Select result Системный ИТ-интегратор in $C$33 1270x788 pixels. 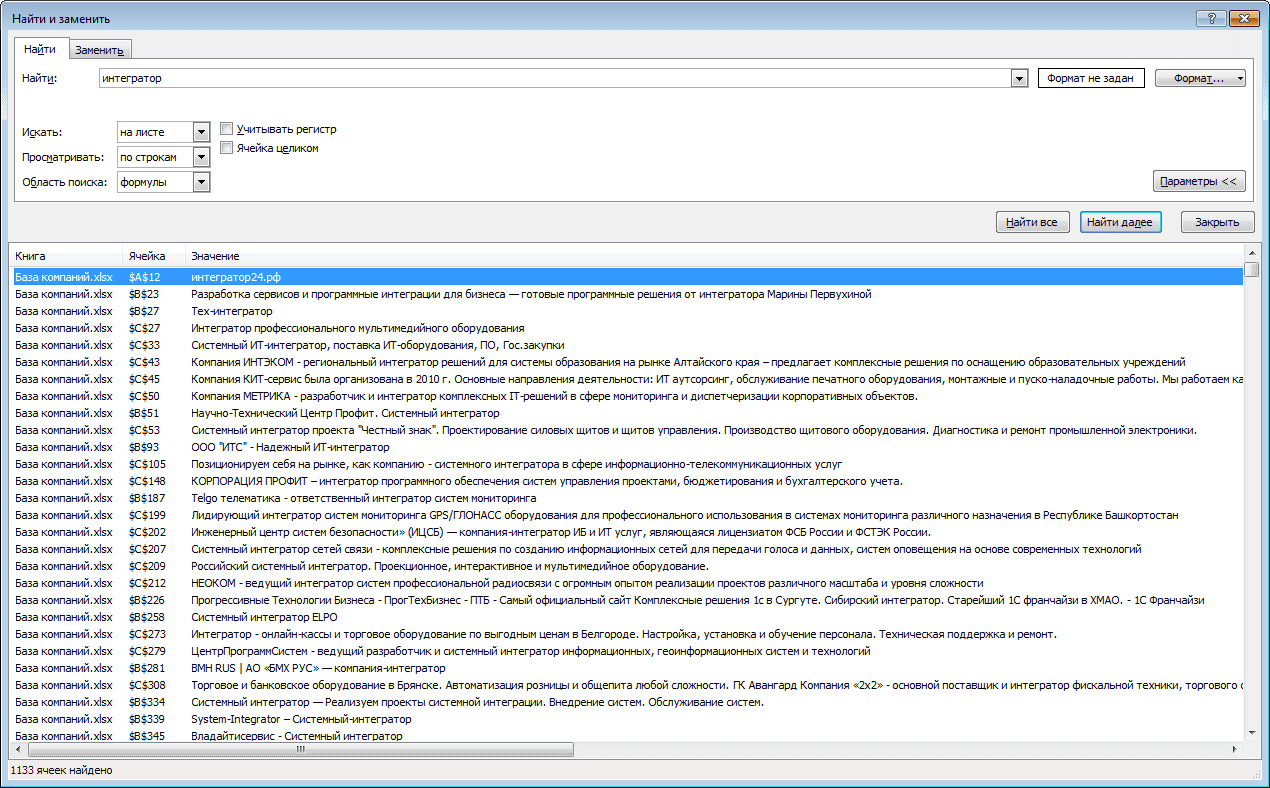tap(626, 345)
